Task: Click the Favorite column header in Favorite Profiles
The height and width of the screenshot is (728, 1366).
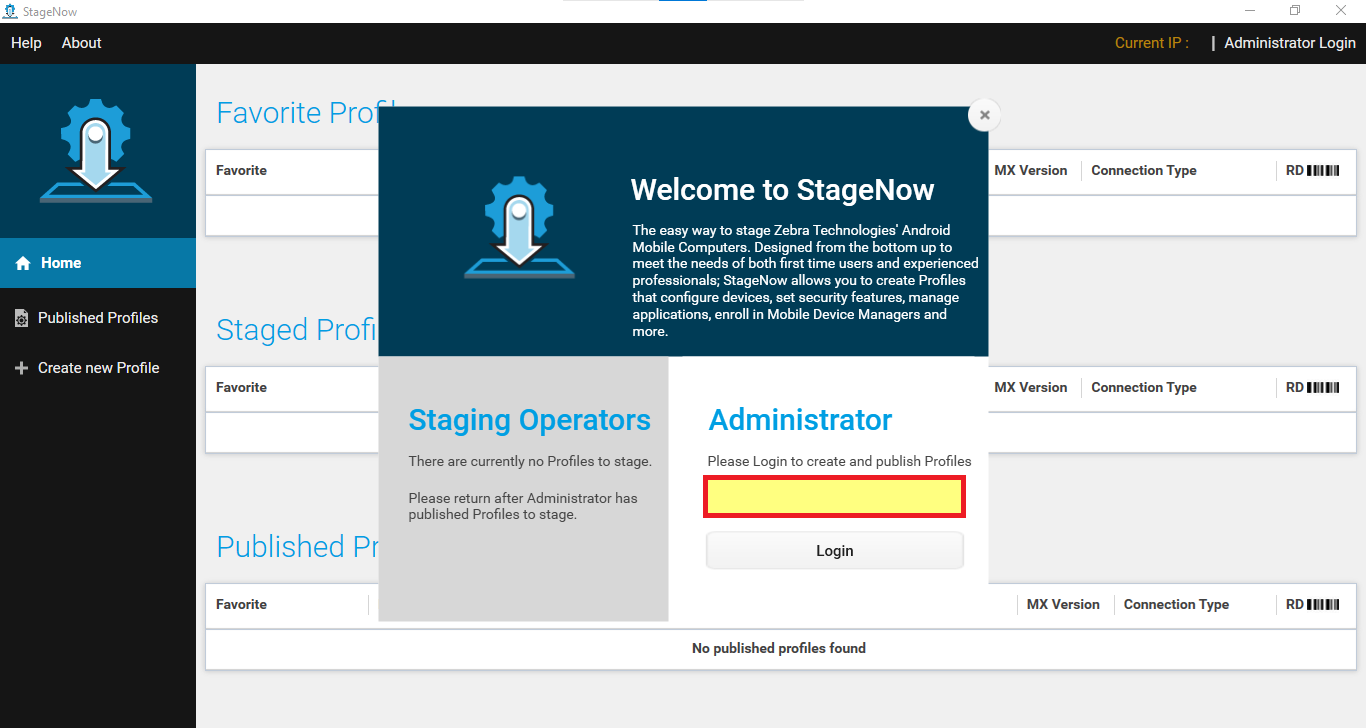Action: tap(241, 170)
